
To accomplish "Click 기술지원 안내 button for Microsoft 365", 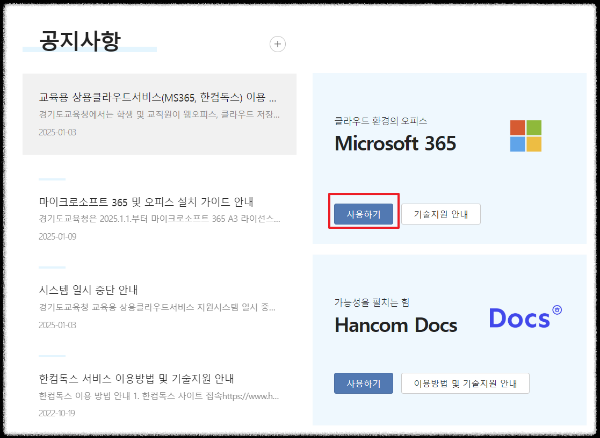I will tap(441, 214).
